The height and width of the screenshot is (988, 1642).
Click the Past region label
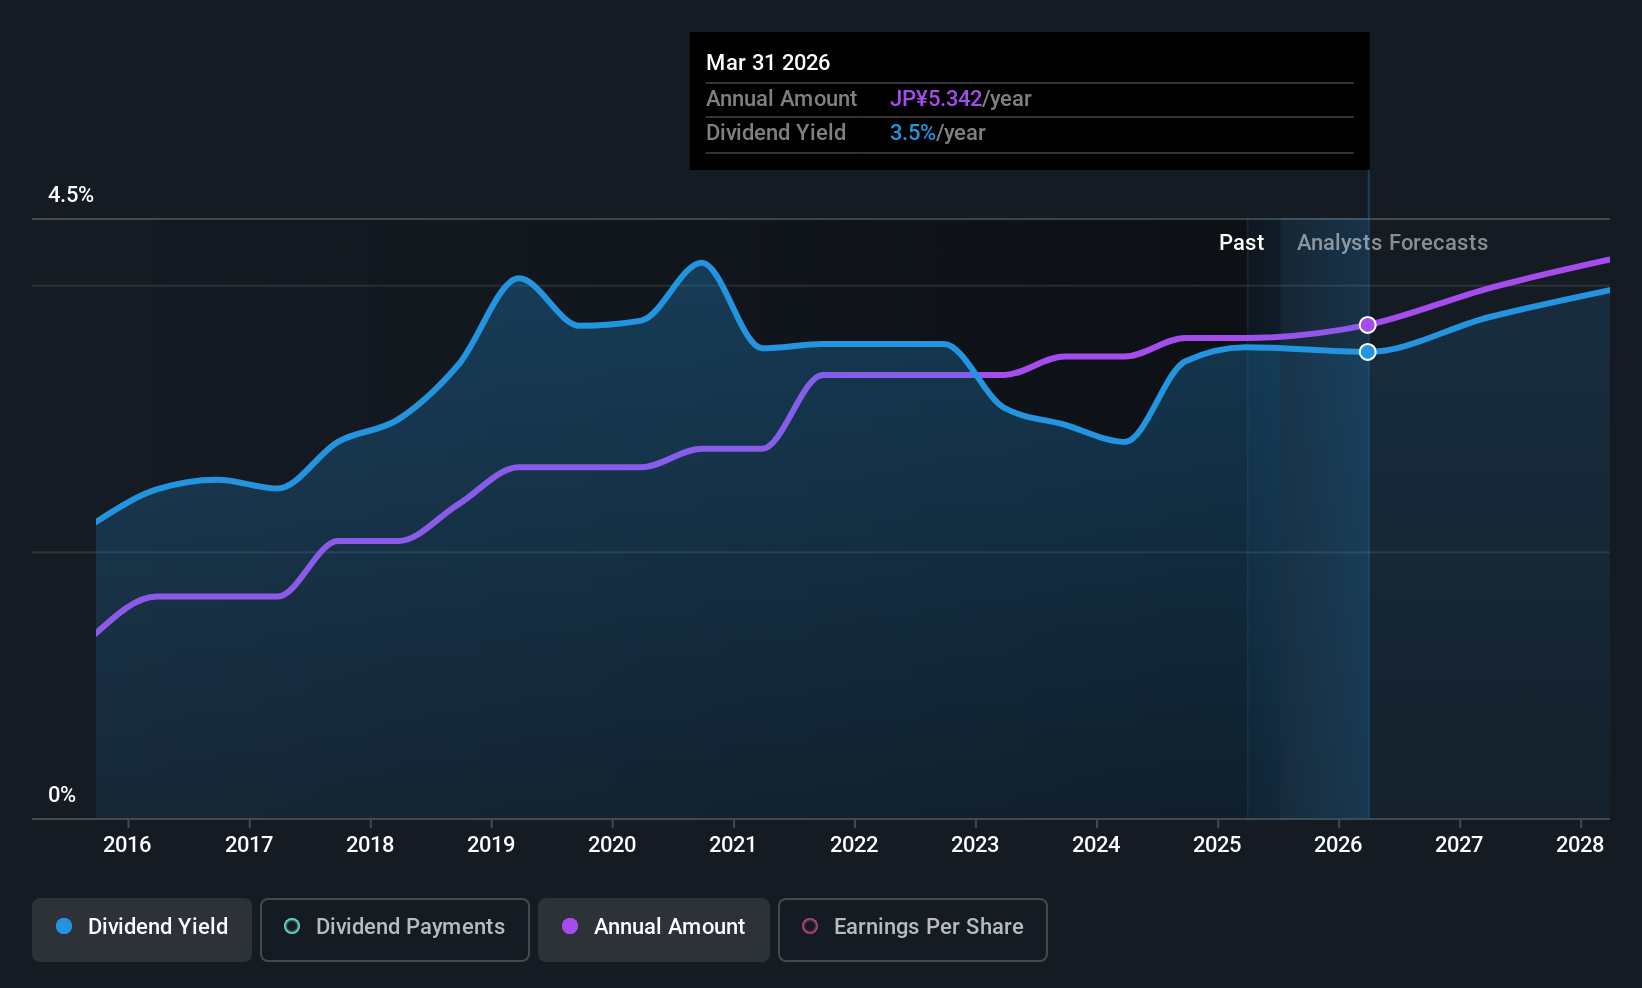point(1241,243)
